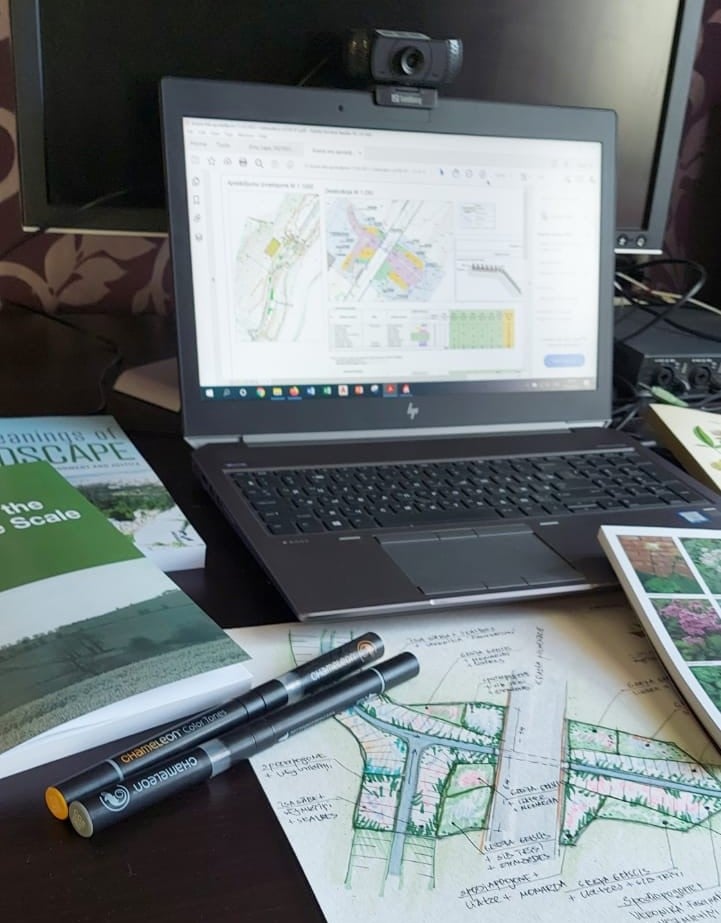Click the printer icon in Acrobat toolbar

[x=243, y=161]
